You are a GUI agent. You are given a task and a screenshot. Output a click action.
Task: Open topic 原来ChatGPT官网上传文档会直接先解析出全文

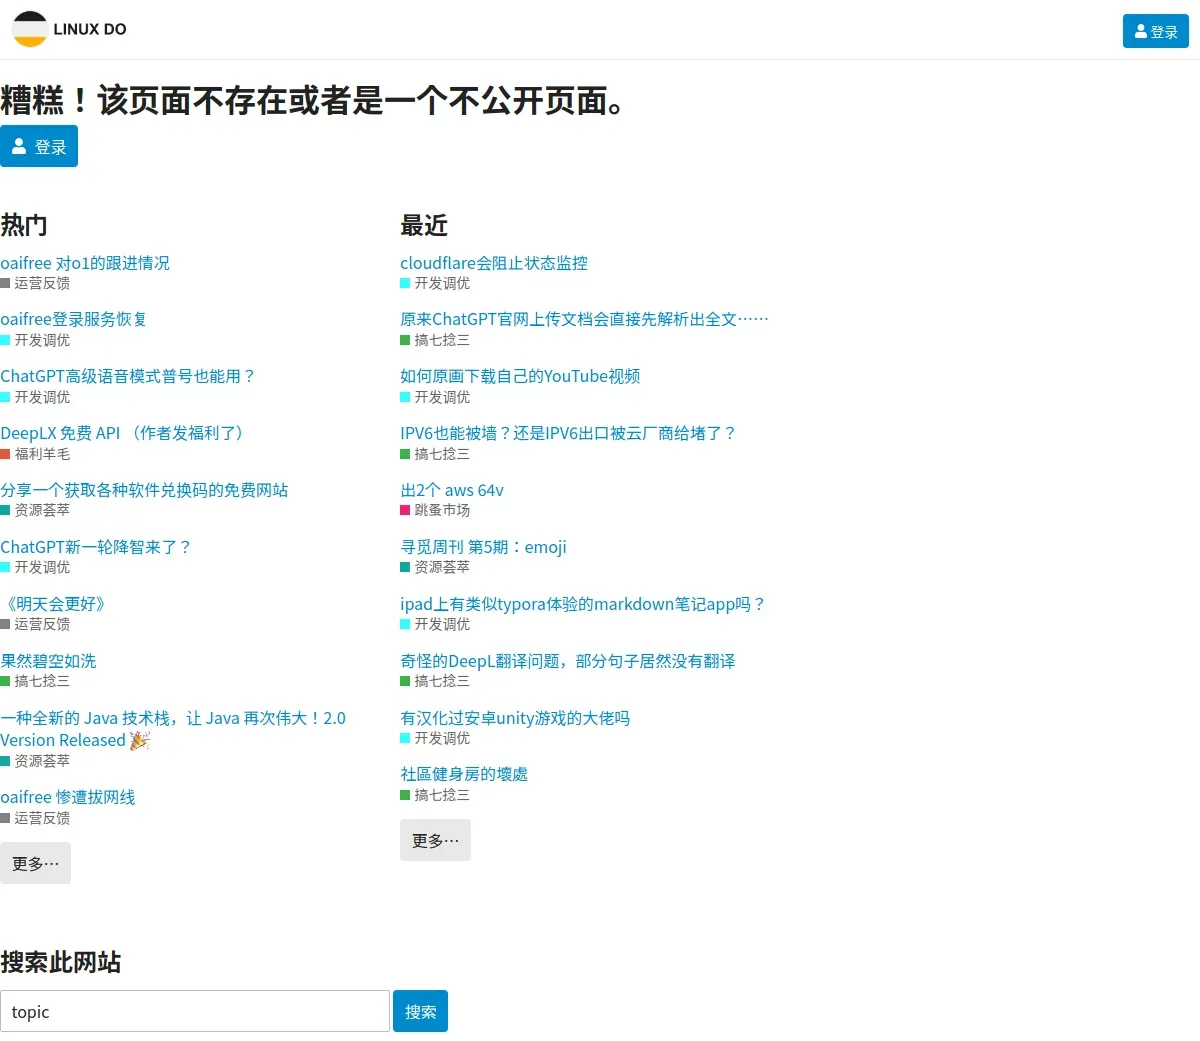[584, 319]
